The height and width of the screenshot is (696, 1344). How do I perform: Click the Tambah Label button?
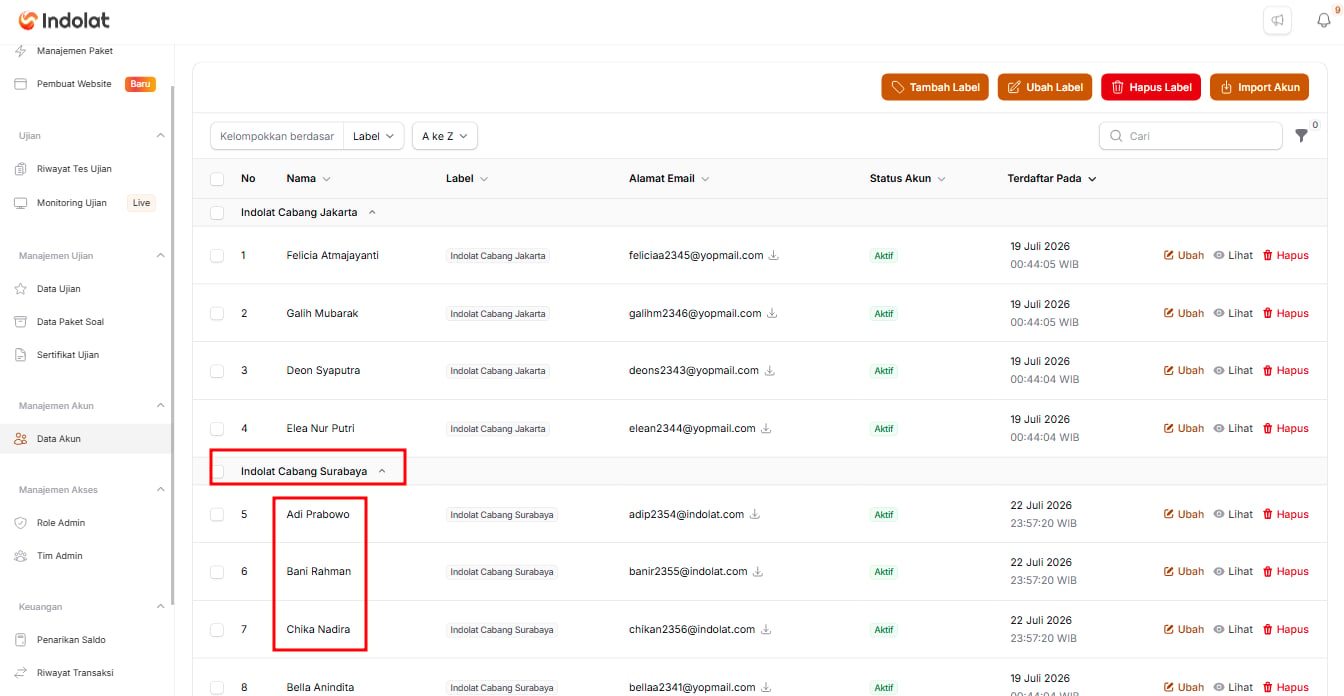coord(935,87)
